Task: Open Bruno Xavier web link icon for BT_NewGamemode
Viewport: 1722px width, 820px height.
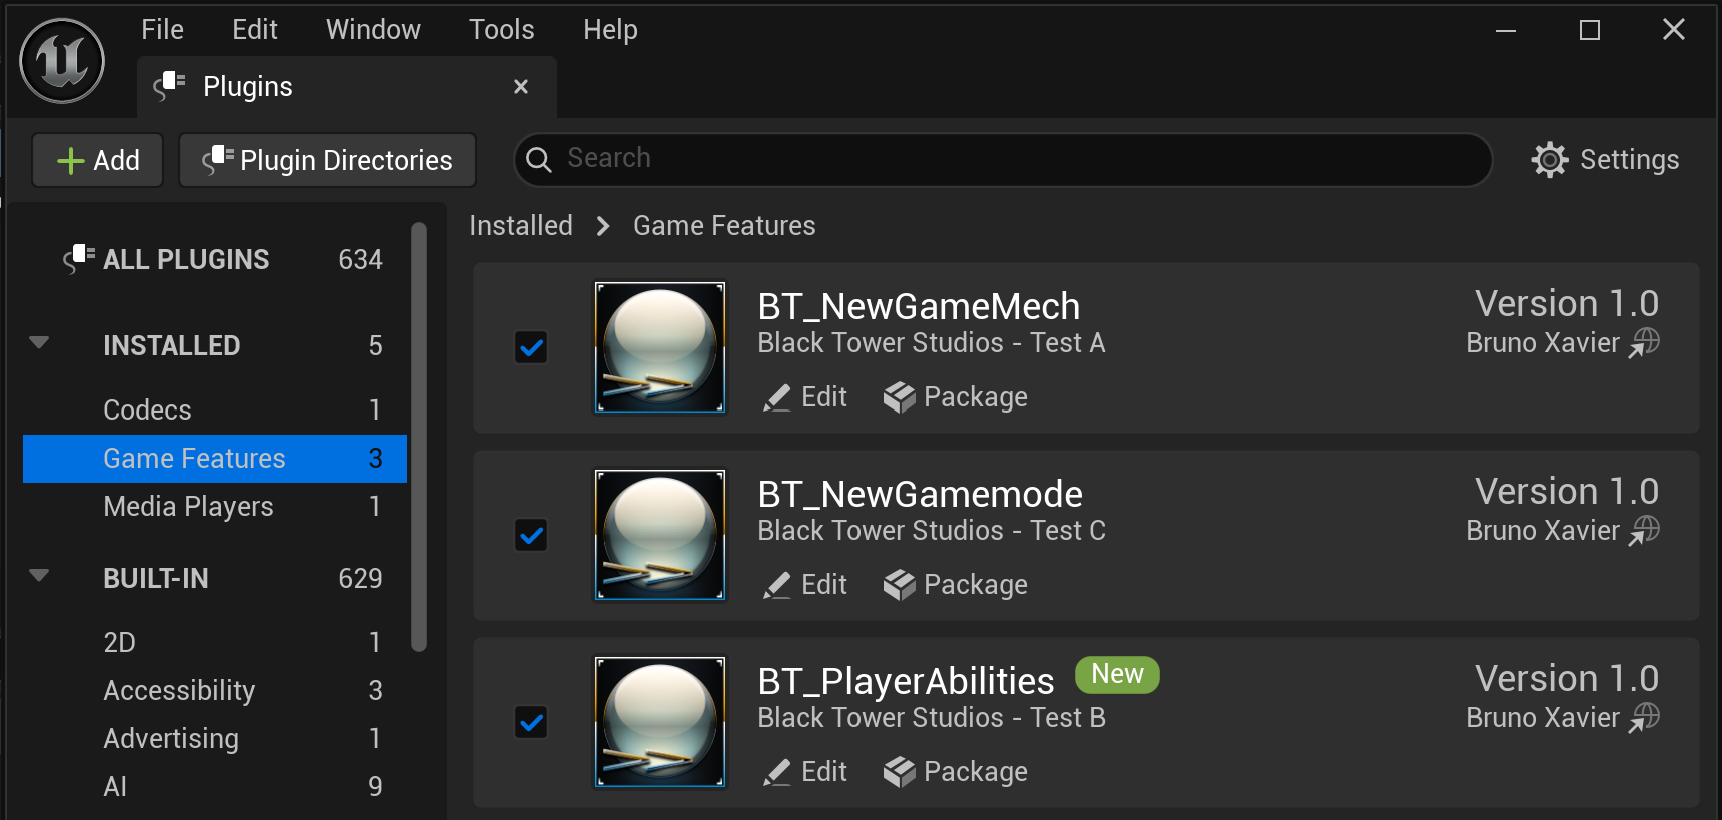Action: click(x=1644, y=531)
